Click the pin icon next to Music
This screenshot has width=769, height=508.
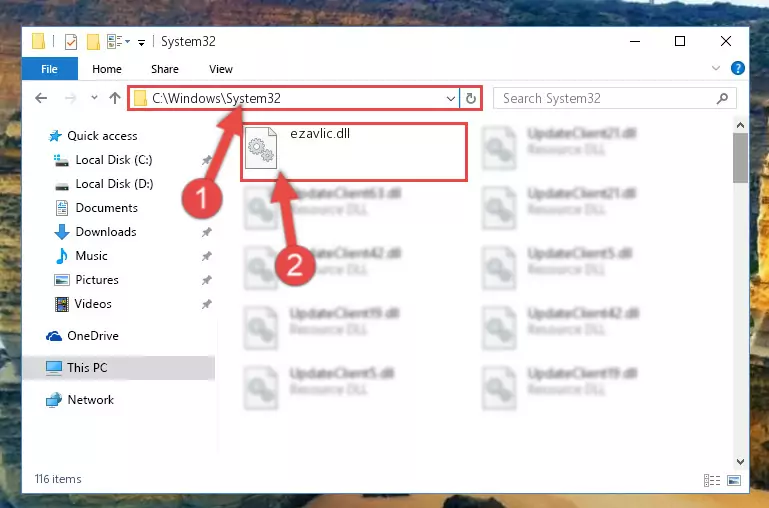(206, 256)
